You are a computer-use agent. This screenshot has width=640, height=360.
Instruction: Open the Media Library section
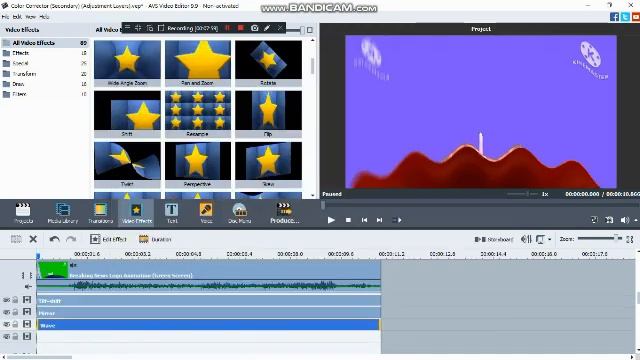pos(62,213)
